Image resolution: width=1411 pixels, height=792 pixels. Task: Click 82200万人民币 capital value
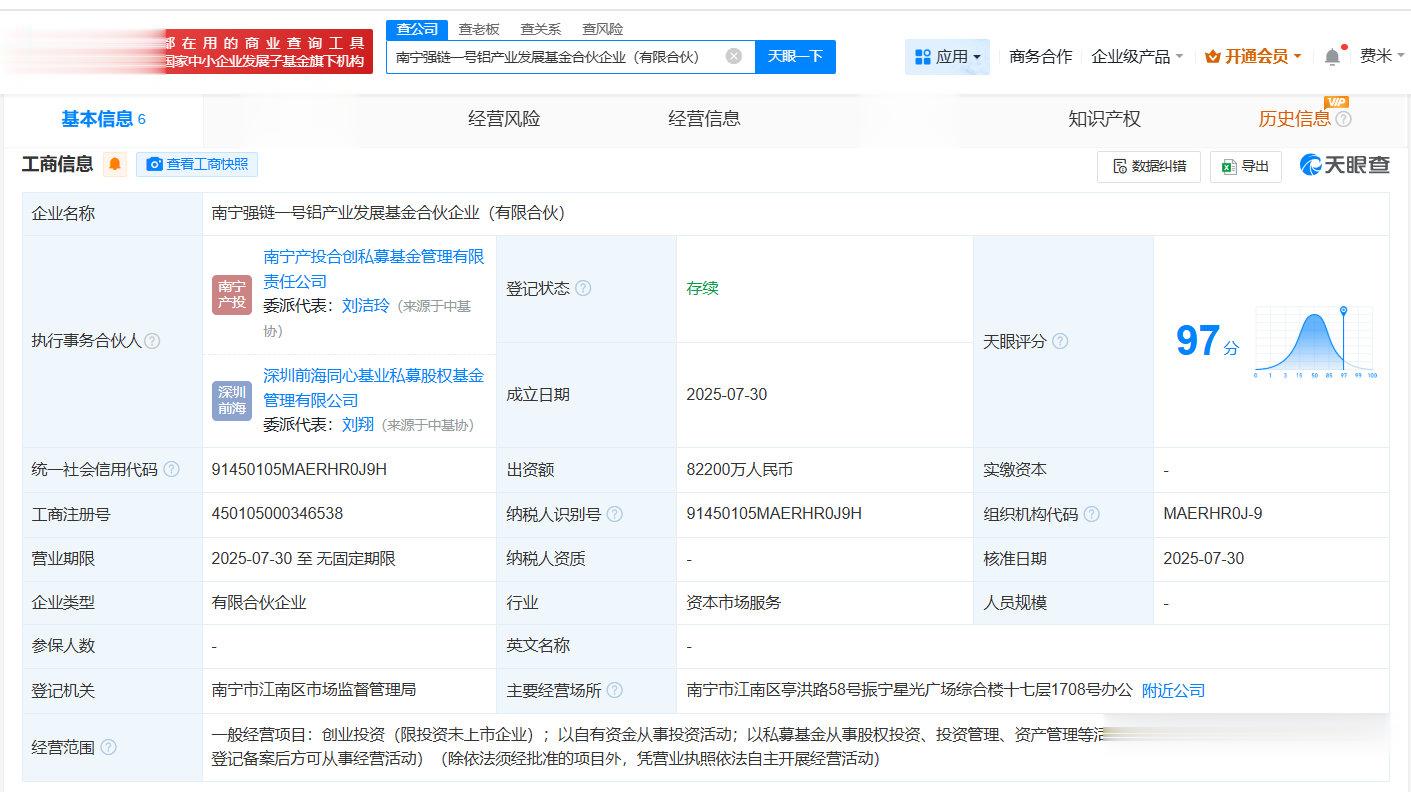tap(739, 469)
